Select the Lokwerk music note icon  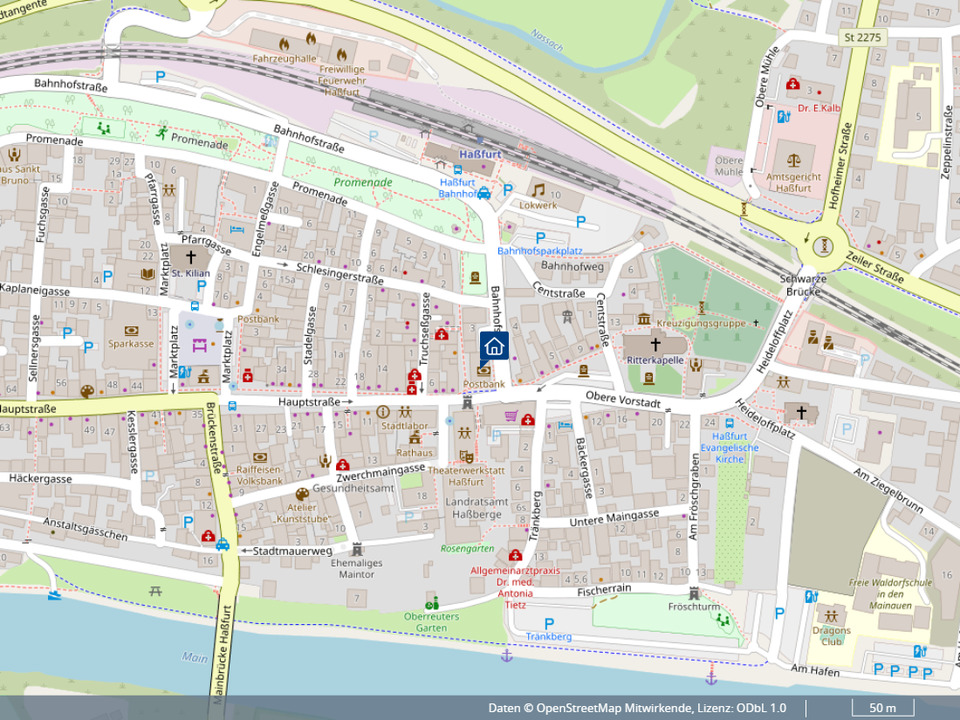point(538,189)
